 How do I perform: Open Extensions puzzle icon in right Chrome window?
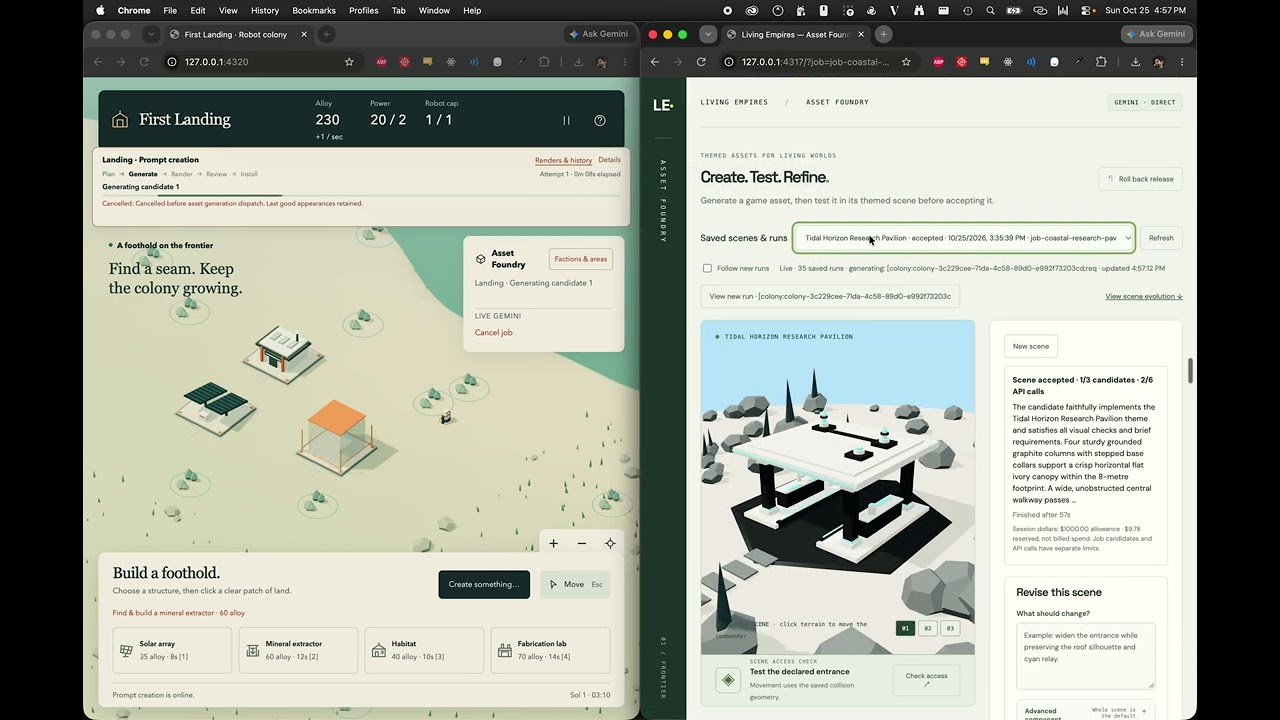[1101, 62]
